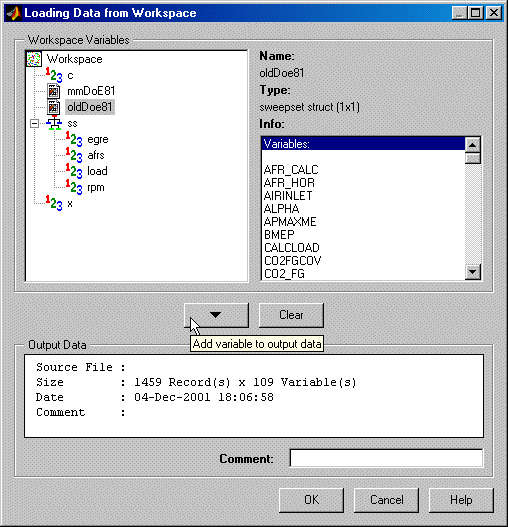This screenshot has width=508, height=527.
Task: Click the Clear button
Action: pyautogui.click(x=291, y=315)
